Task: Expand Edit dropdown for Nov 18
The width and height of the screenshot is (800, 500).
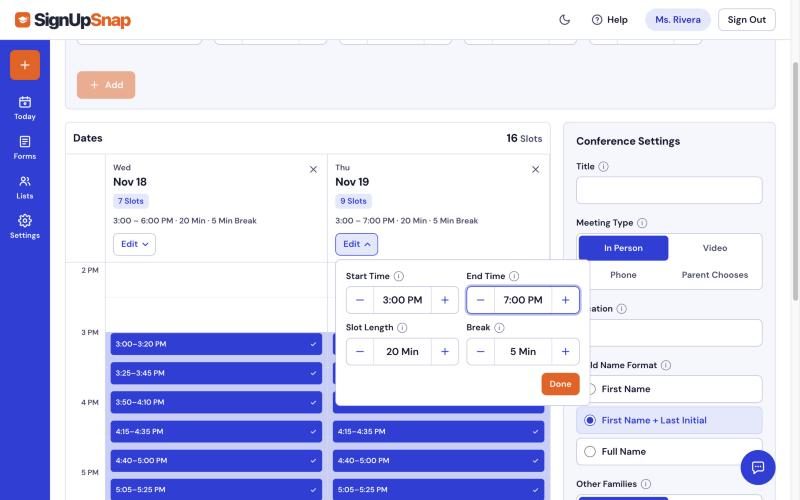Action: point(134,244)
